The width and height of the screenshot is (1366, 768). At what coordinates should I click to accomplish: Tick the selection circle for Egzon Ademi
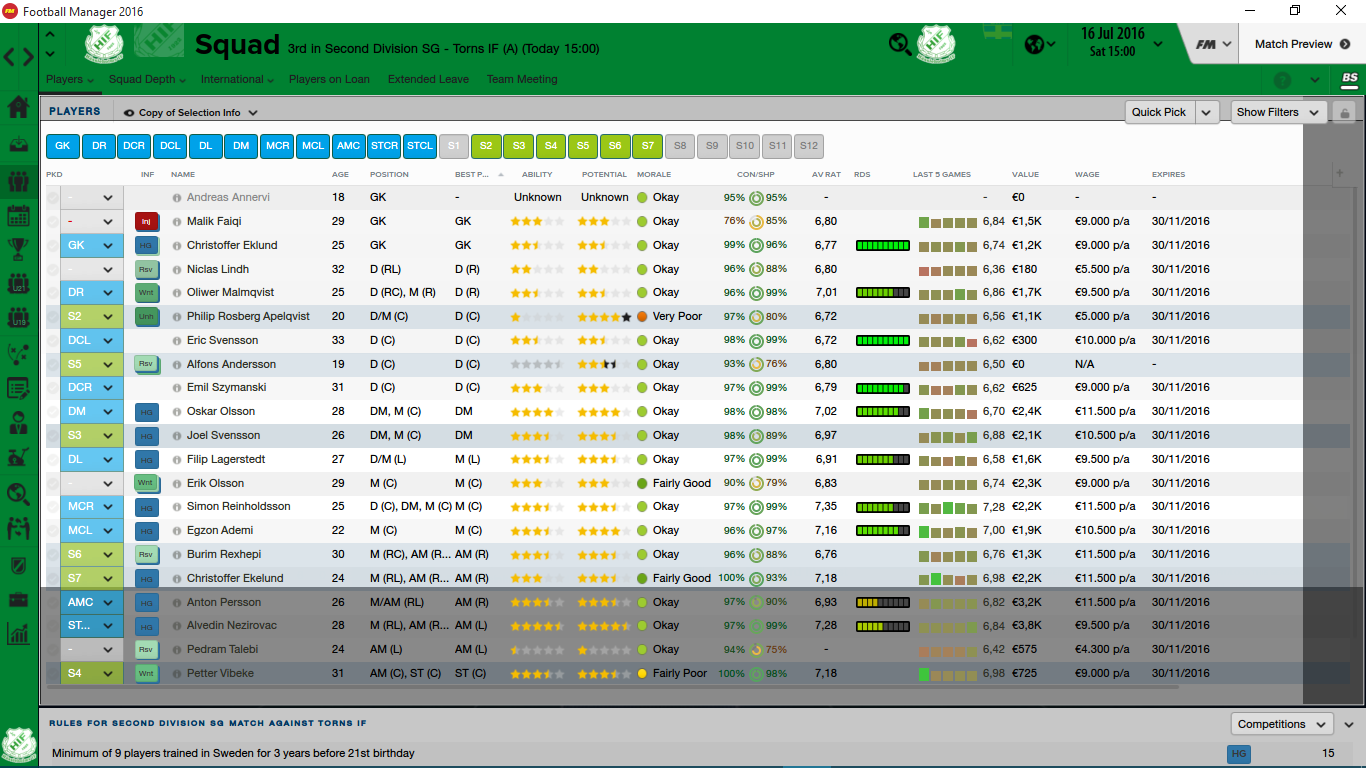(x=53, y=531)
